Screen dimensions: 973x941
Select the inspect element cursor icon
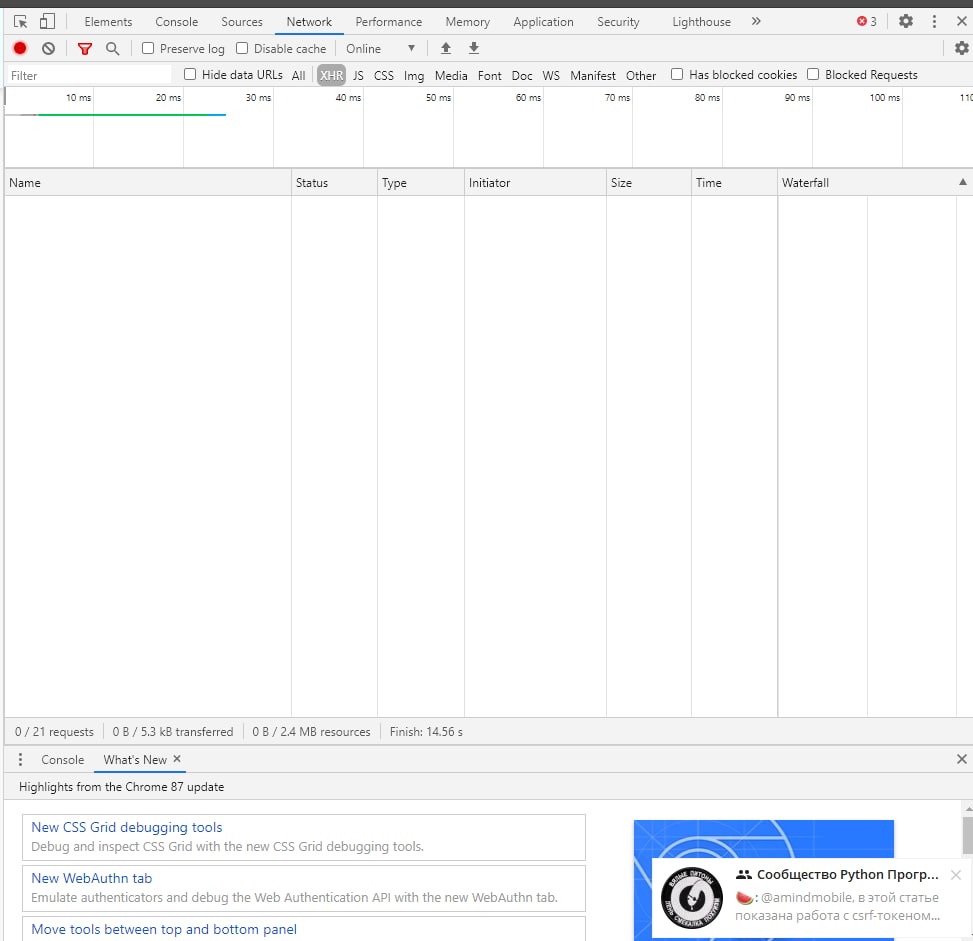coord(20,21)
